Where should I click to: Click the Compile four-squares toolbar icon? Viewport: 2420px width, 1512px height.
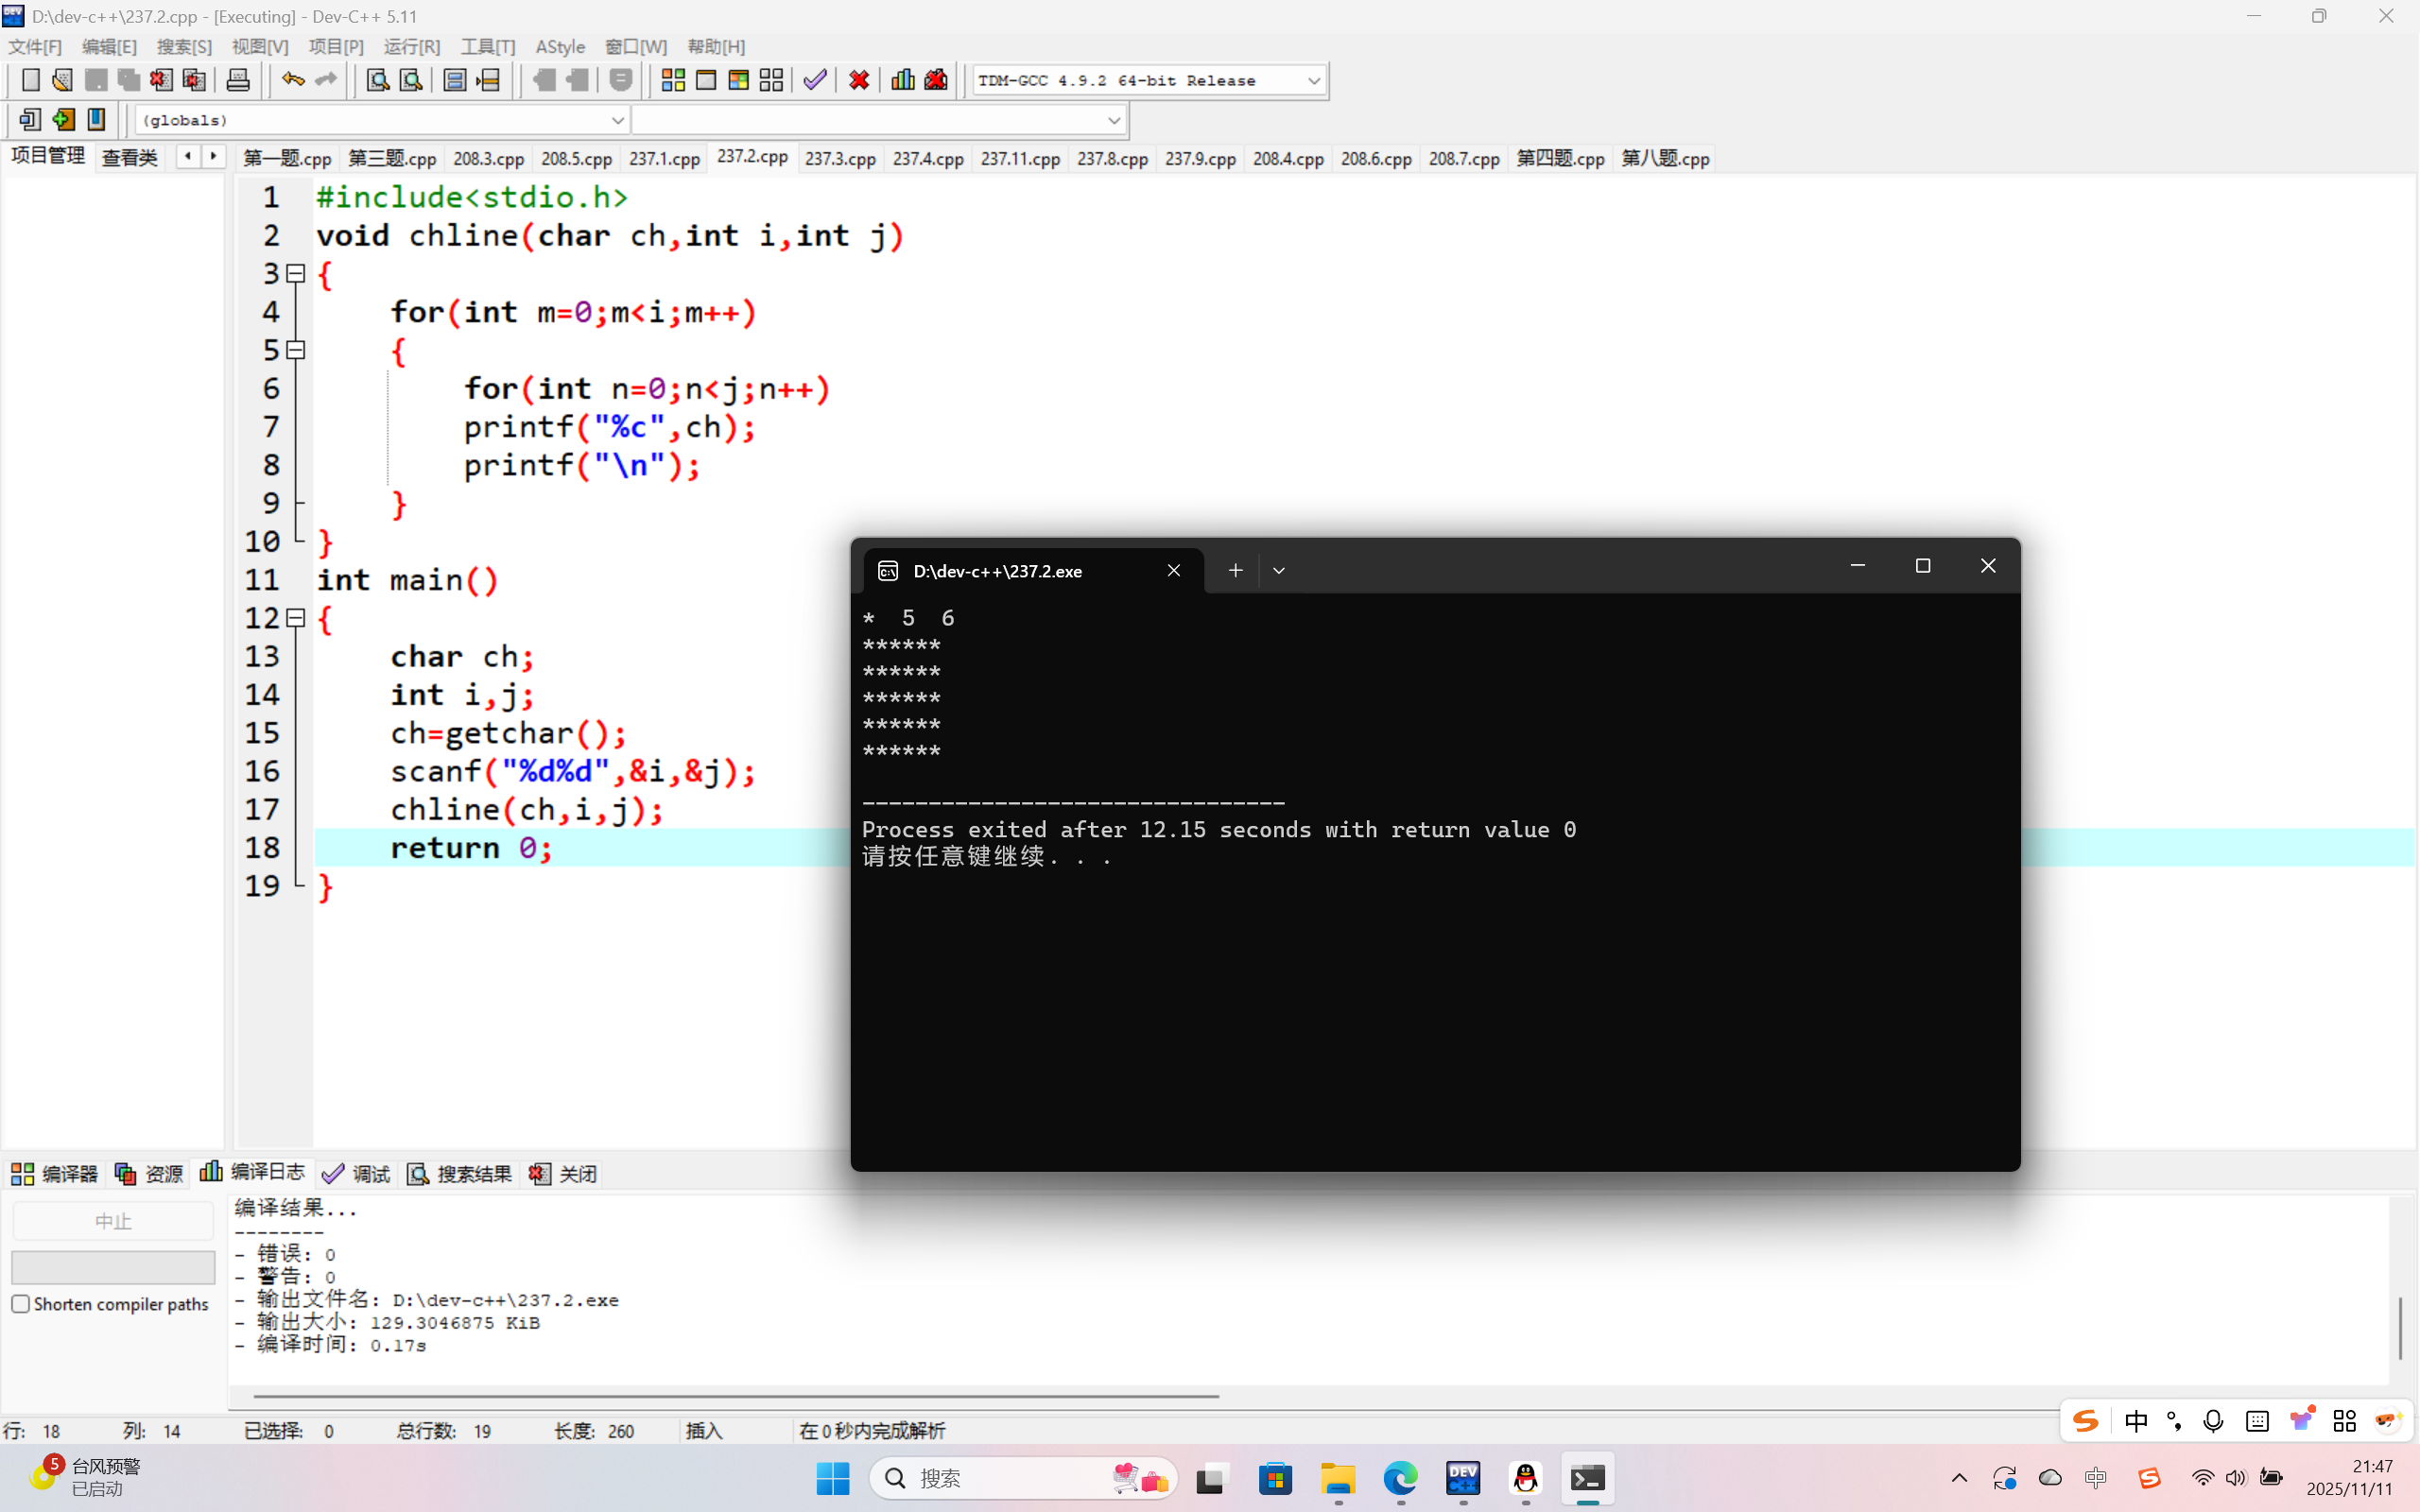pos(673,80)
